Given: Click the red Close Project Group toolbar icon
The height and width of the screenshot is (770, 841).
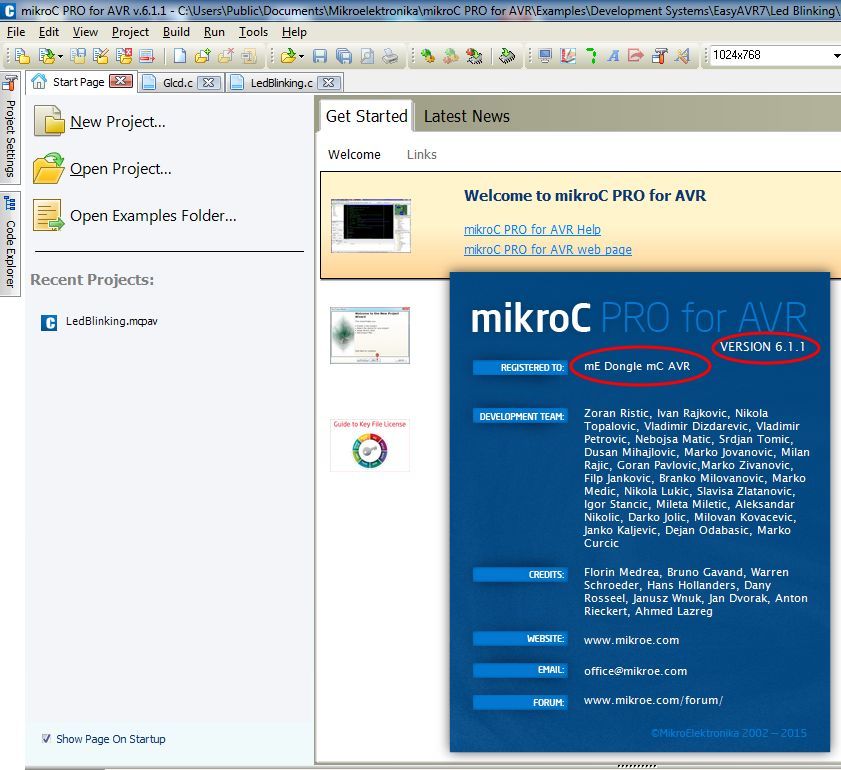Looking at the screenshot, I should pos(146,56).
